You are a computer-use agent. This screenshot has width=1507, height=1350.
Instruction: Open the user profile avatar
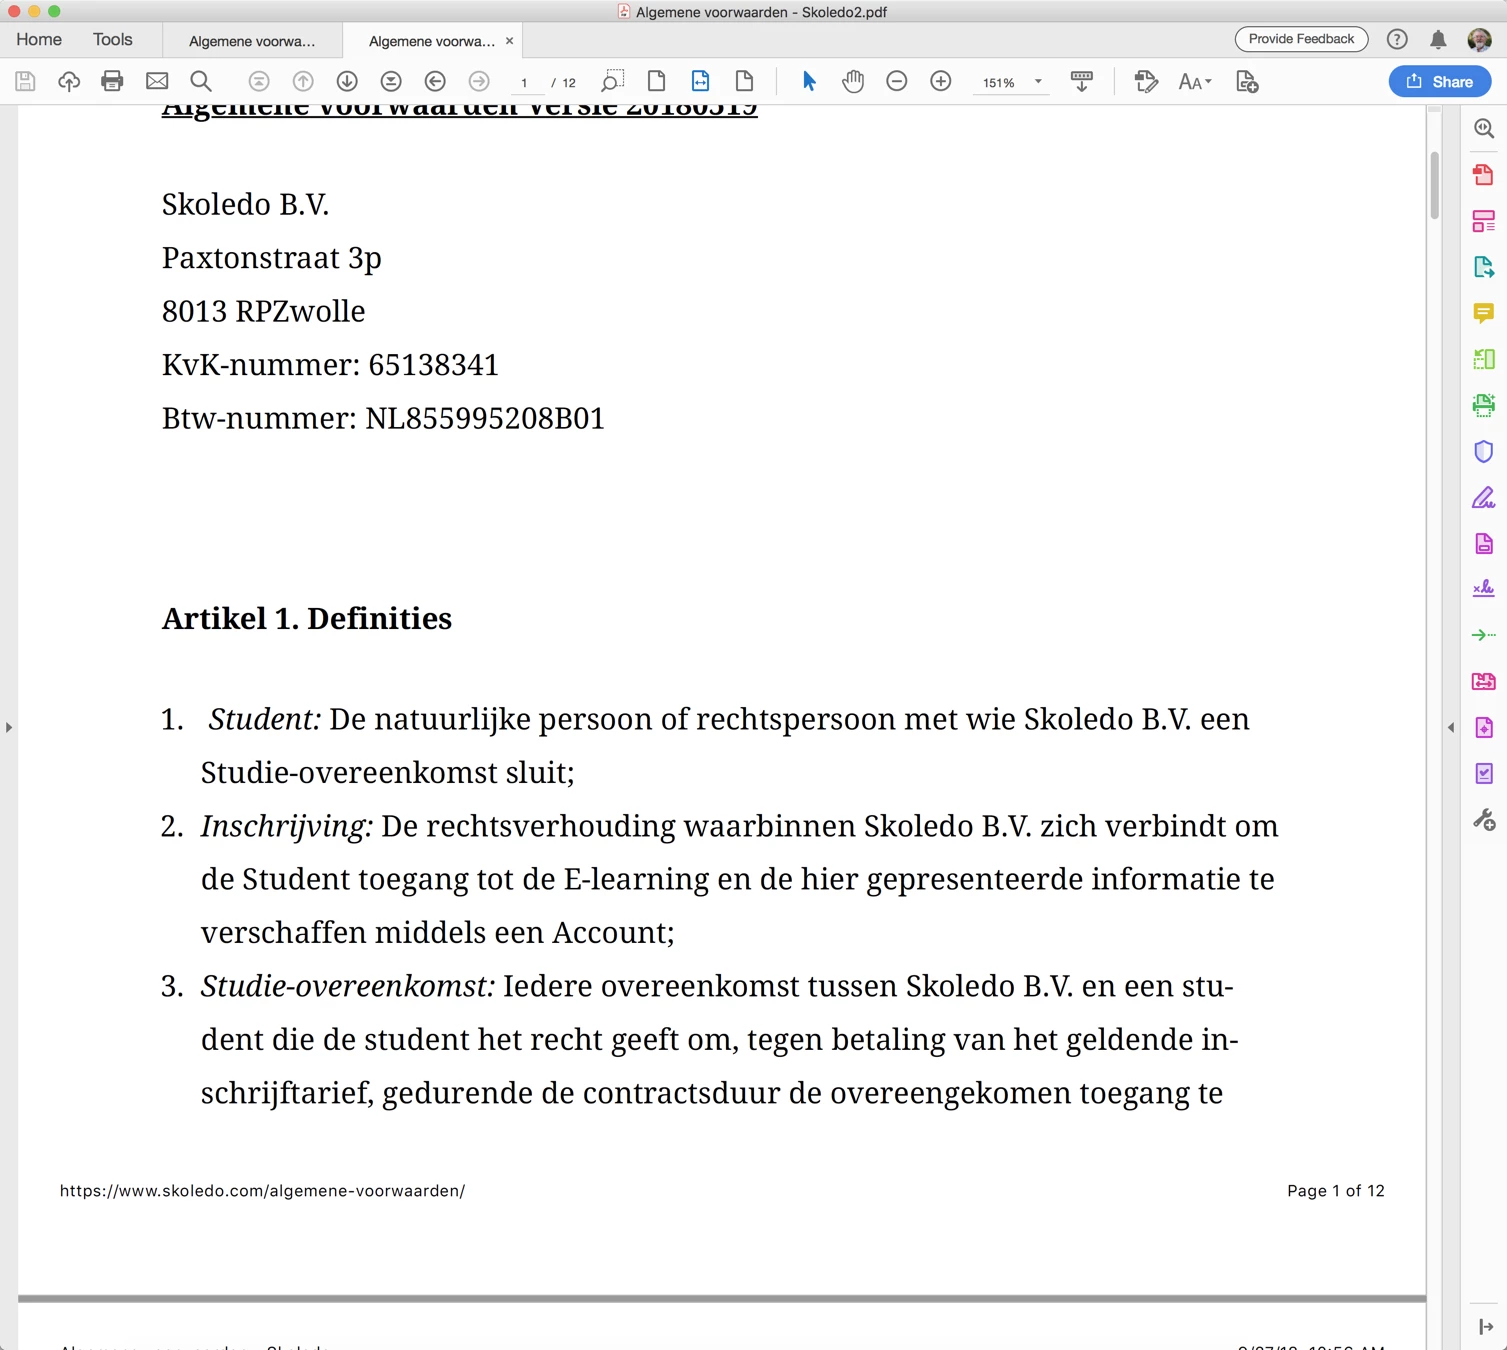point(1479,39)
